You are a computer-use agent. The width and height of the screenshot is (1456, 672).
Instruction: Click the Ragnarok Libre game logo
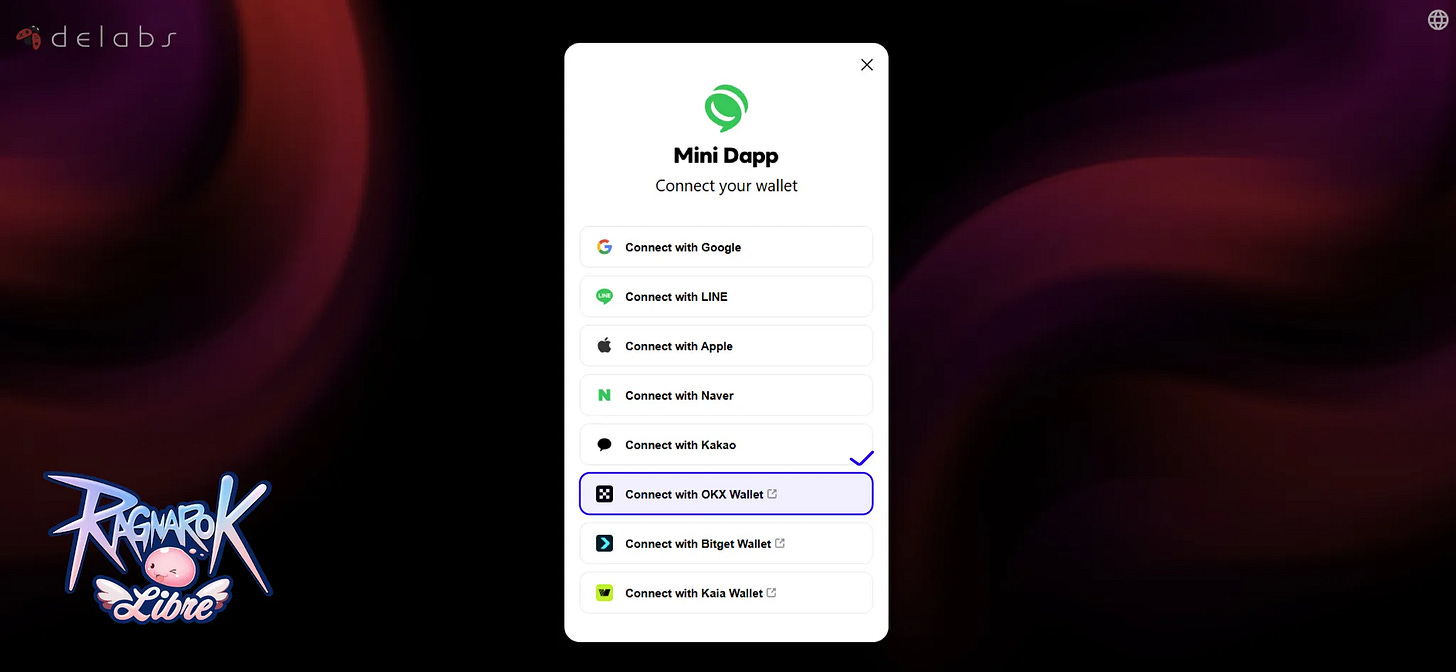point(157,547)
